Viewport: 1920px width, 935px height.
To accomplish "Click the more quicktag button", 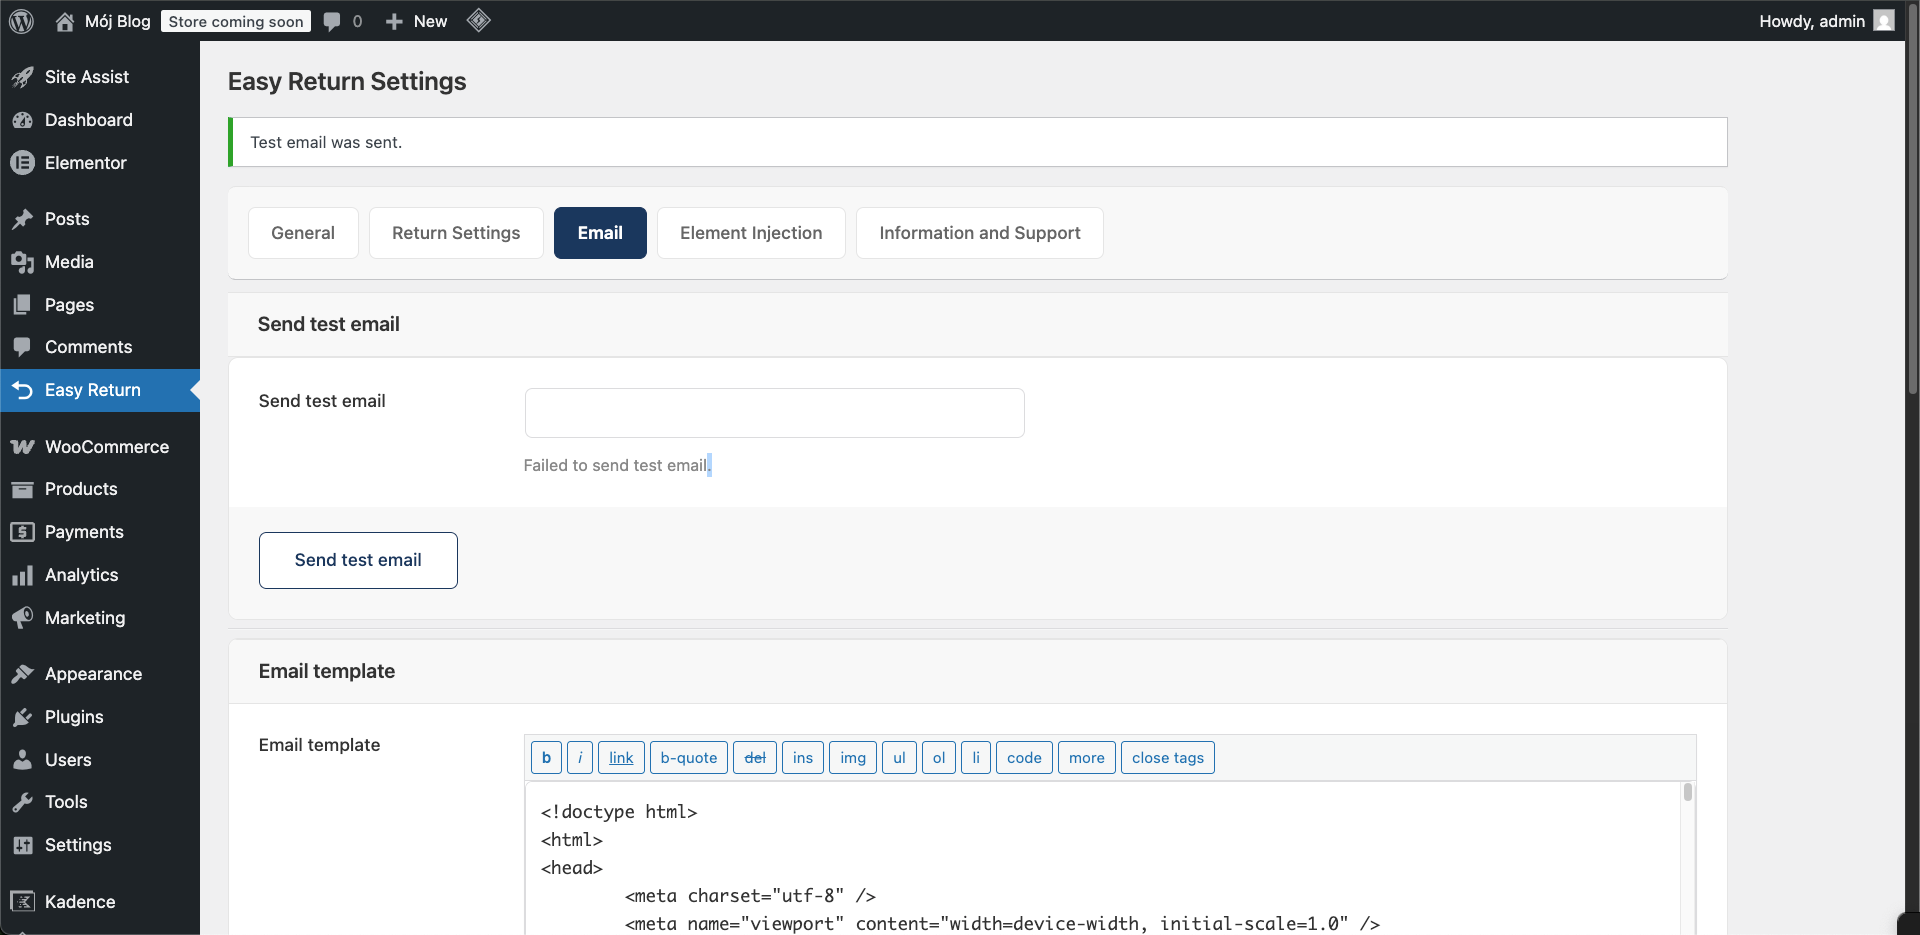I will [x=1087, y=758].
